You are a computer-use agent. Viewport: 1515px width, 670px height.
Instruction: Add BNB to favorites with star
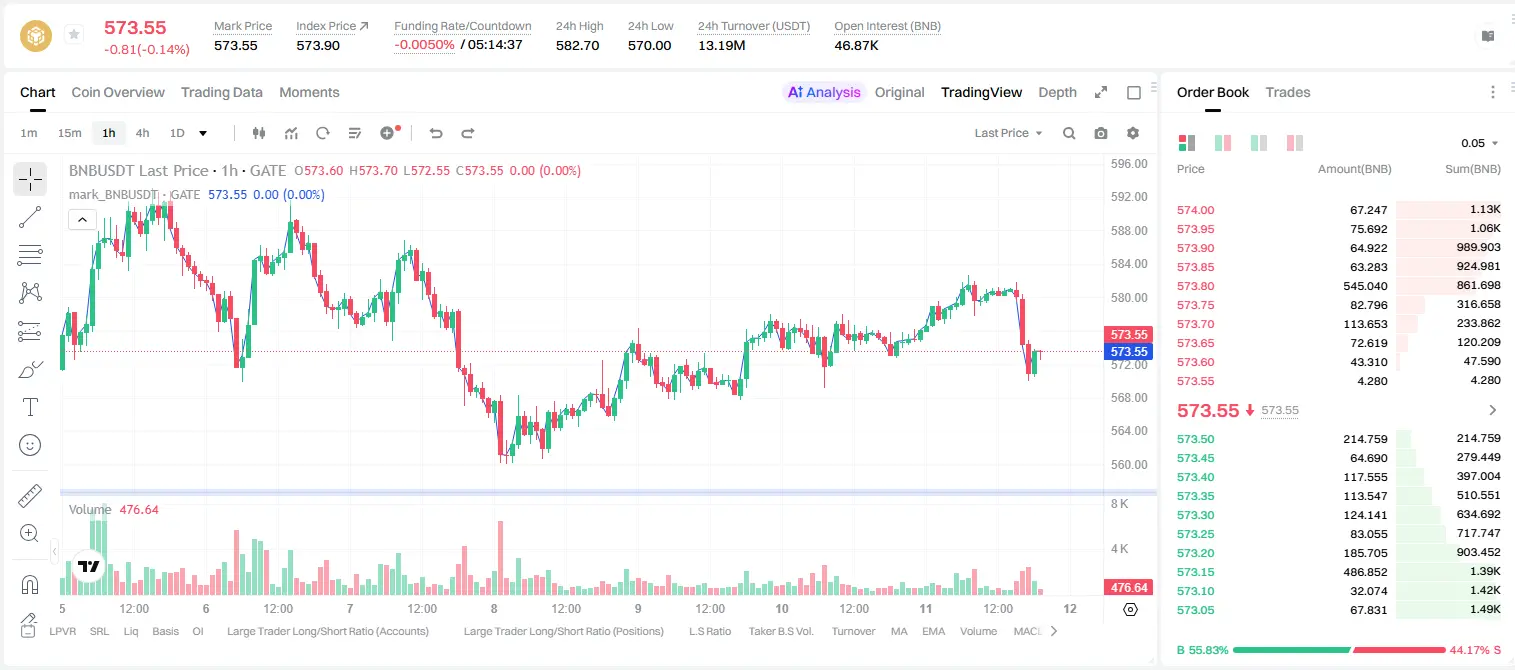click(74, 35)
